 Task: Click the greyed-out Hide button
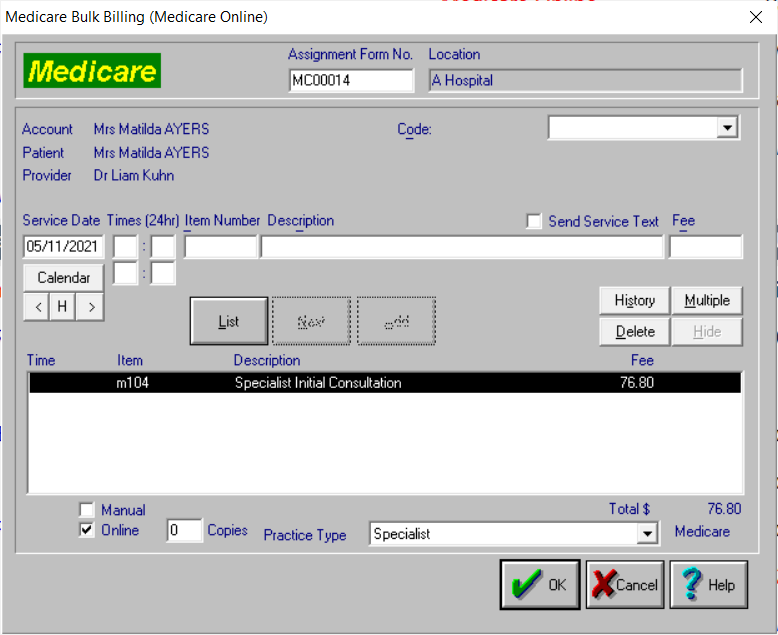707,331
